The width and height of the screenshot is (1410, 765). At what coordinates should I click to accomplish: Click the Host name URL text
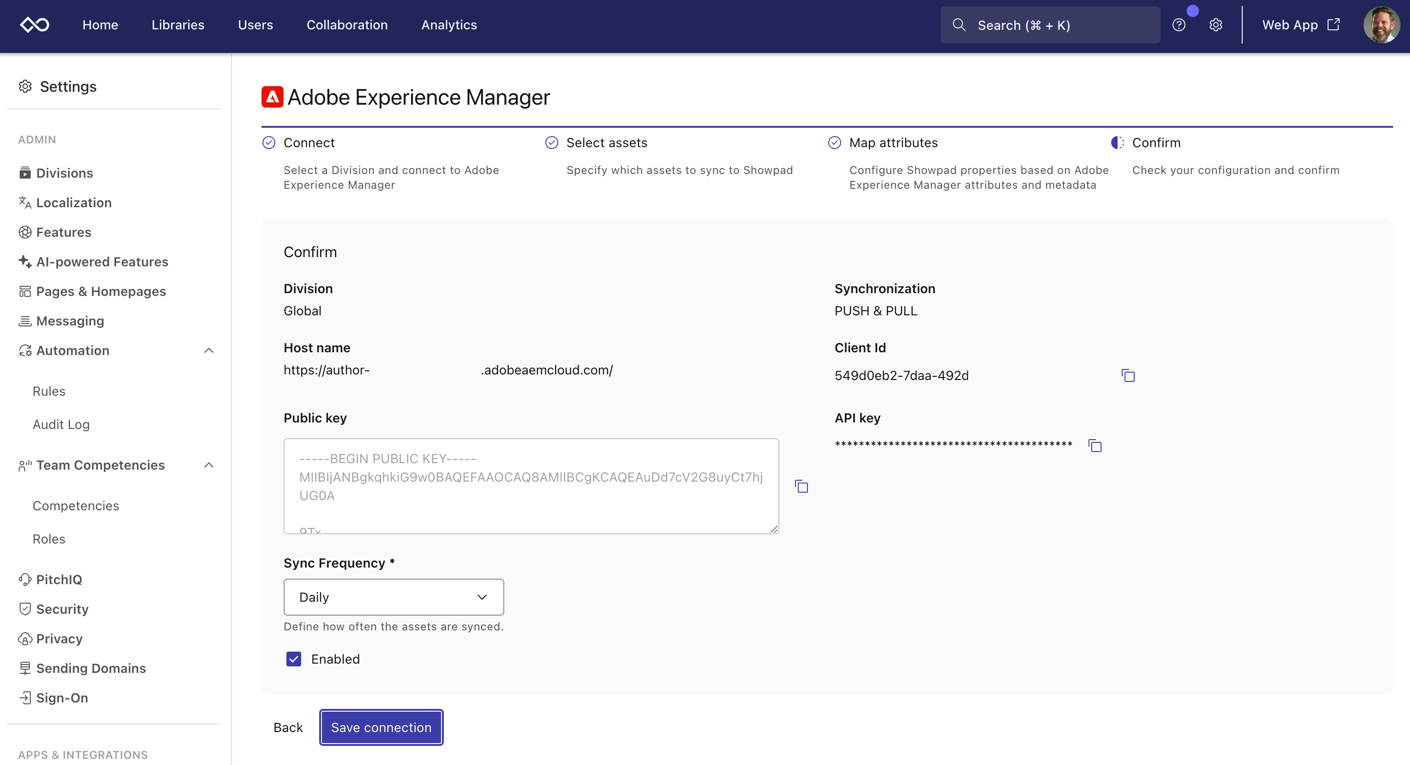point(448,370)
